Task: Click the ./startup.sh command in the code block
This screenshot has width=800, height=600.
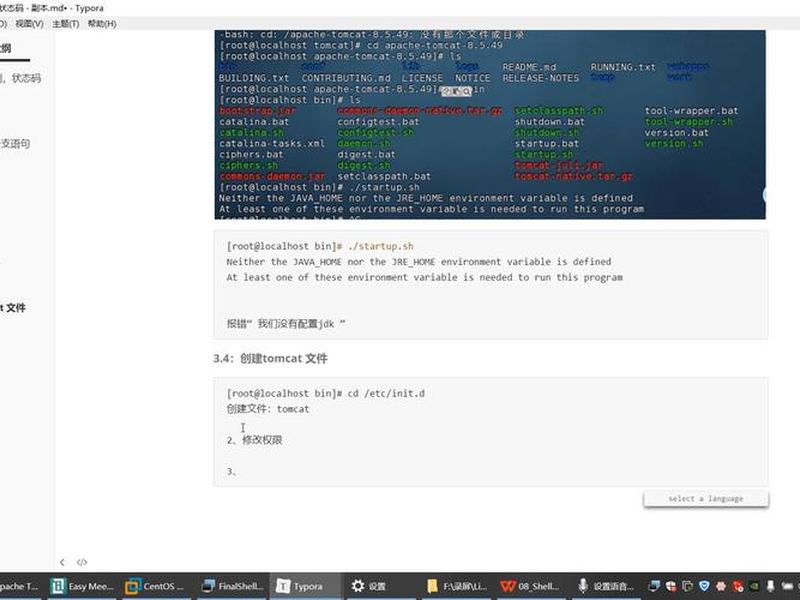Action: pos(381,246)
